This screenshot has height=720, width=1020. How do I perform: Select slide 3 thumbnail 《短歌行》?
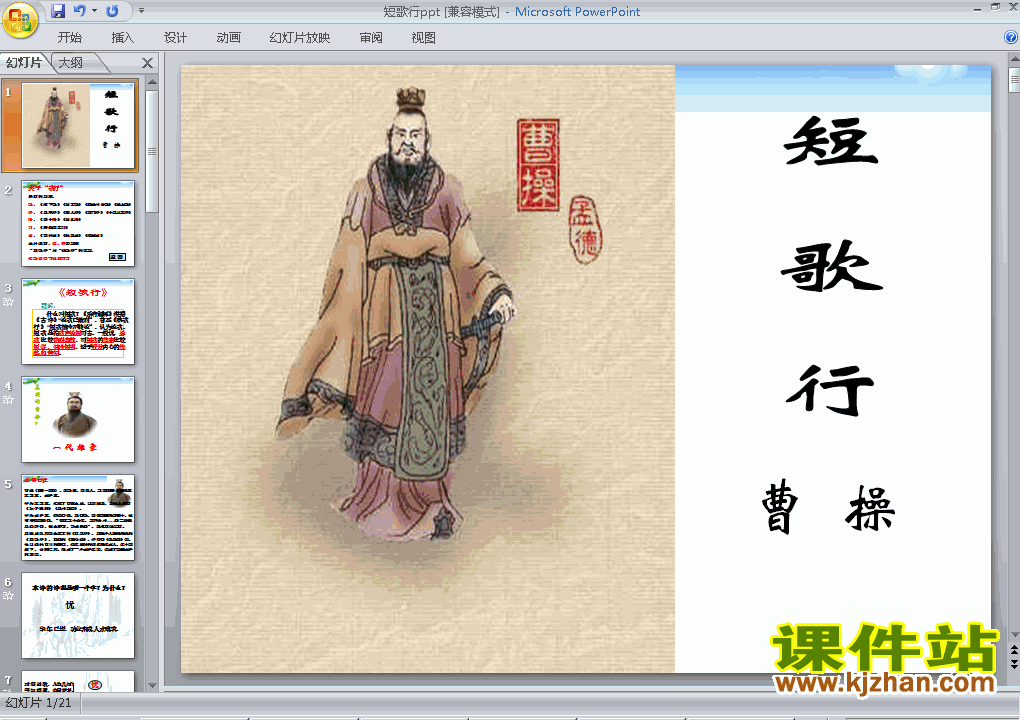click(78, 322)
